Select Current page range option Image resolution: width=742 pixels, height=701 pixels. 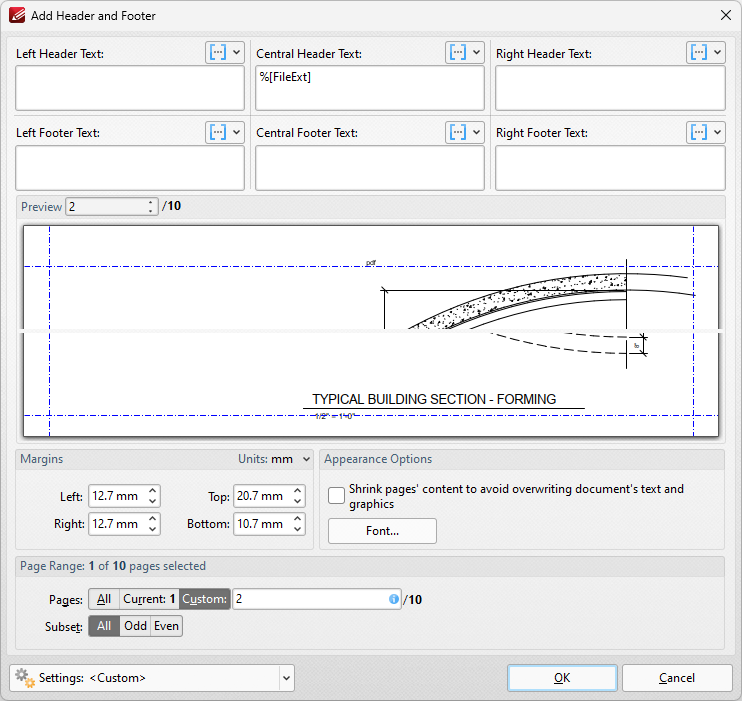(149, 599)
